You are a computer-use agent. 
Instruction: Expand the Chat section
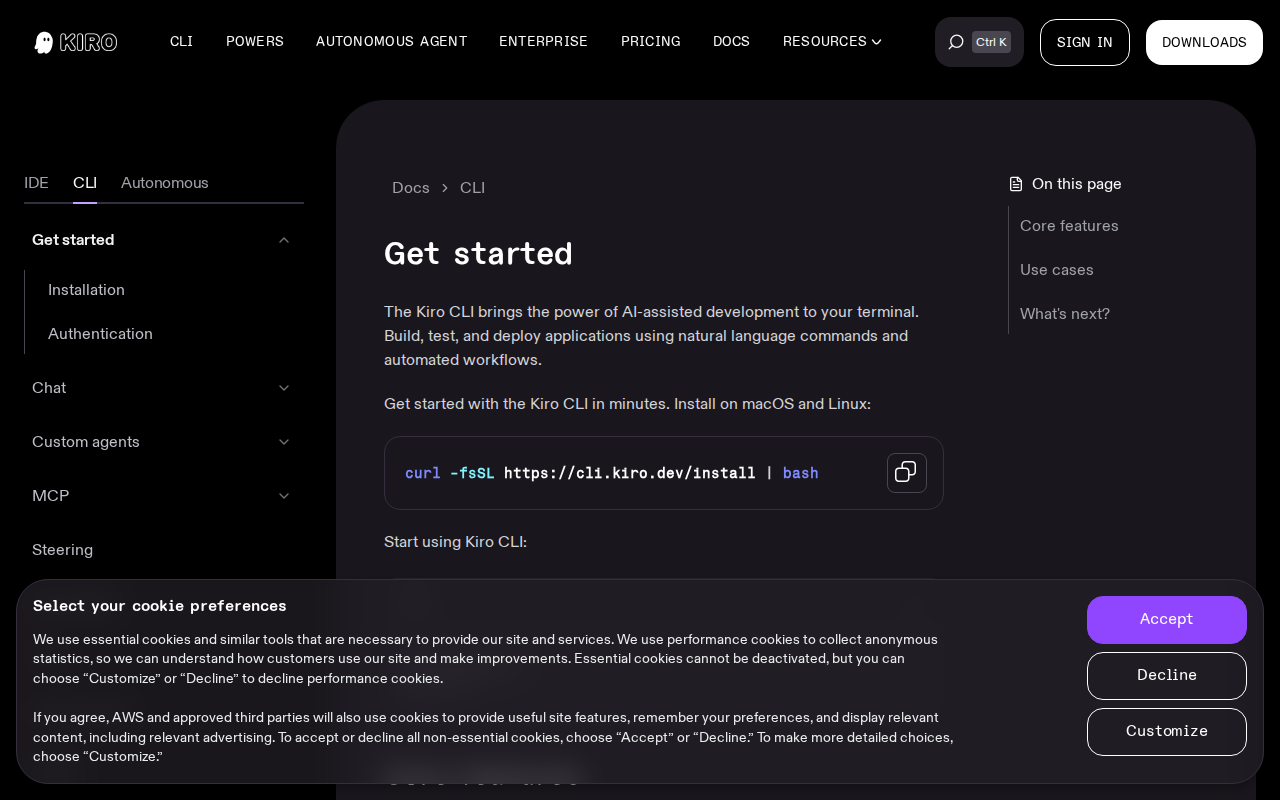pyautogui.click(x=283, y=388)
